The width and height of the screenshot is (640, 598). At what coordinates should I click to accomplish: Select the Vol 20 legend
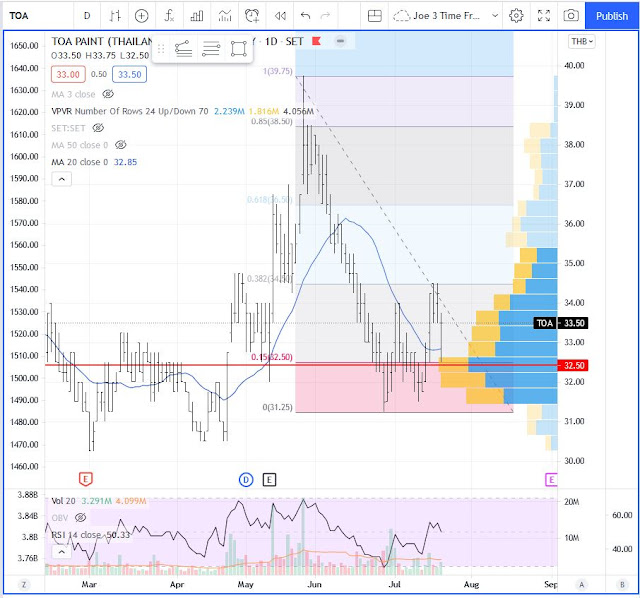pos(63,501)
